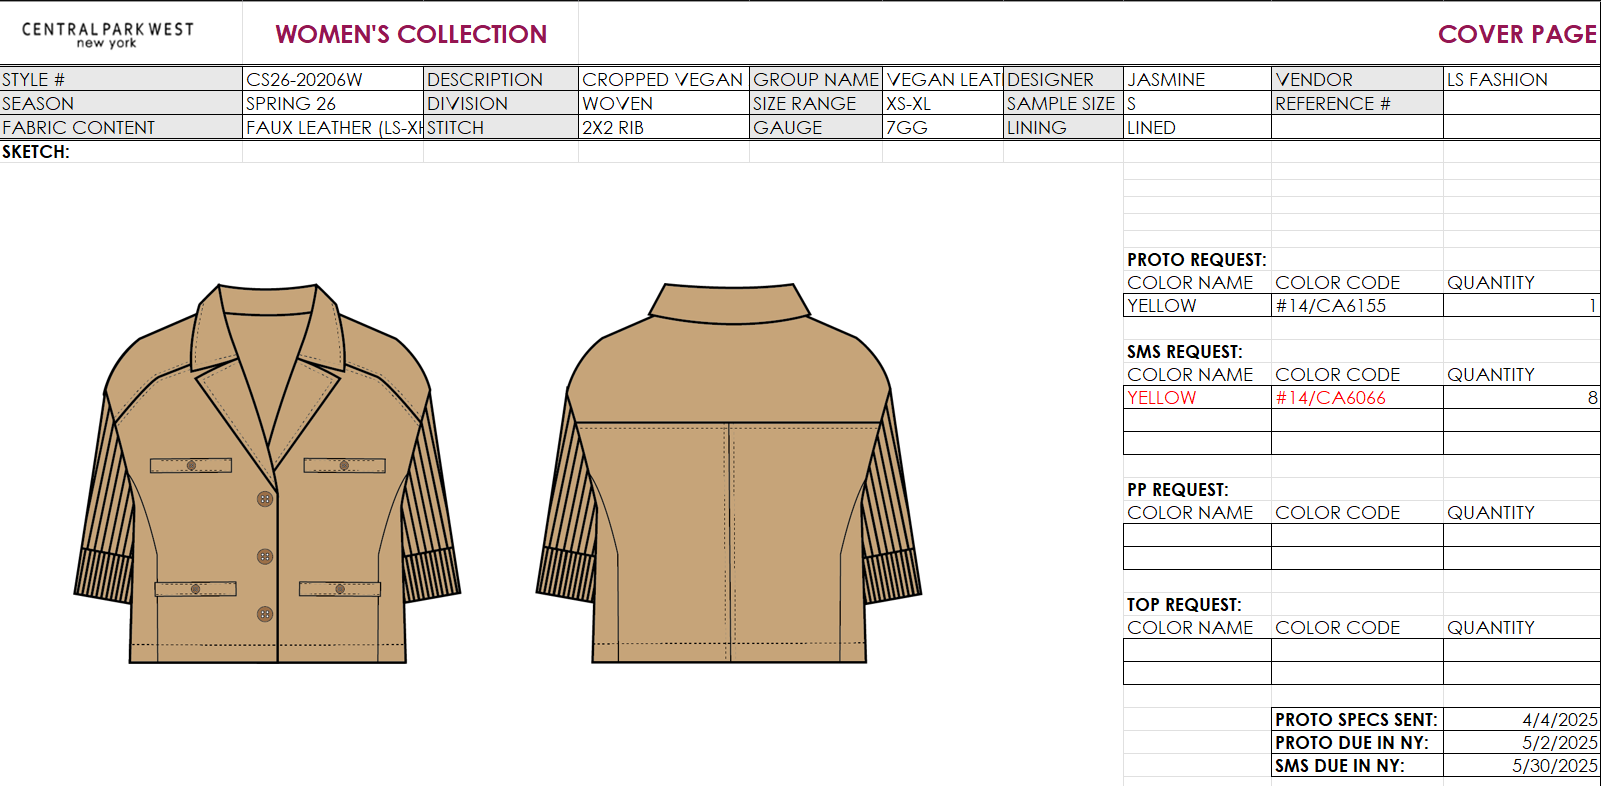Select the SEASON label cell
The width and height of the screenshot is (1601, 786).
tap(121, 103)
